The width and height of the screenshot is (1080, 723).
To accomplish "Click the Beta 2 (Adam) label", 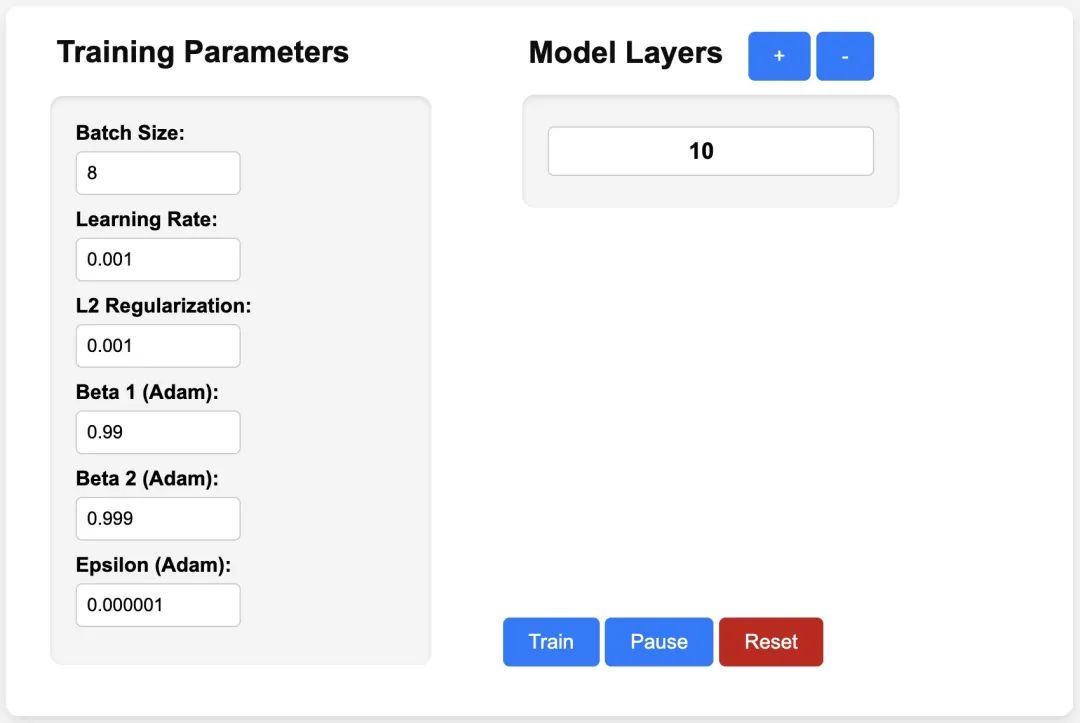I will click(x=147, y=479).
